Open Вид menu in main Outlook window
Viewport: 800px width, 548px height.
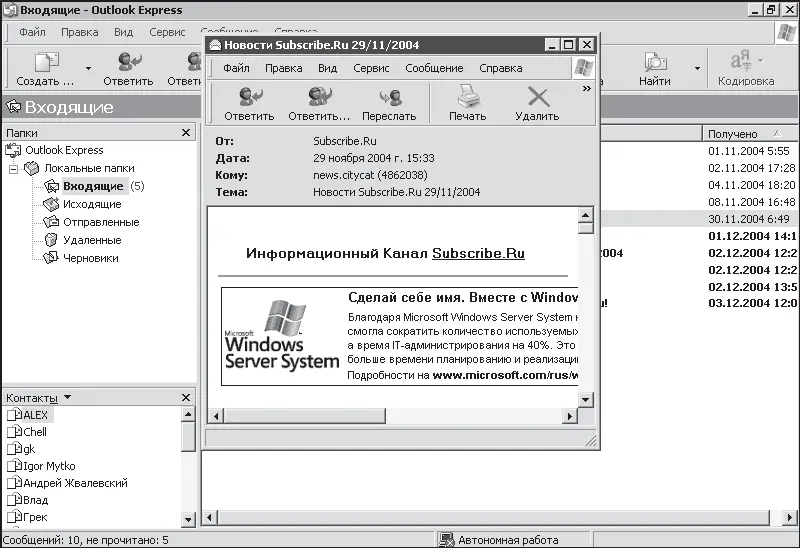click(x=123, y=32)
